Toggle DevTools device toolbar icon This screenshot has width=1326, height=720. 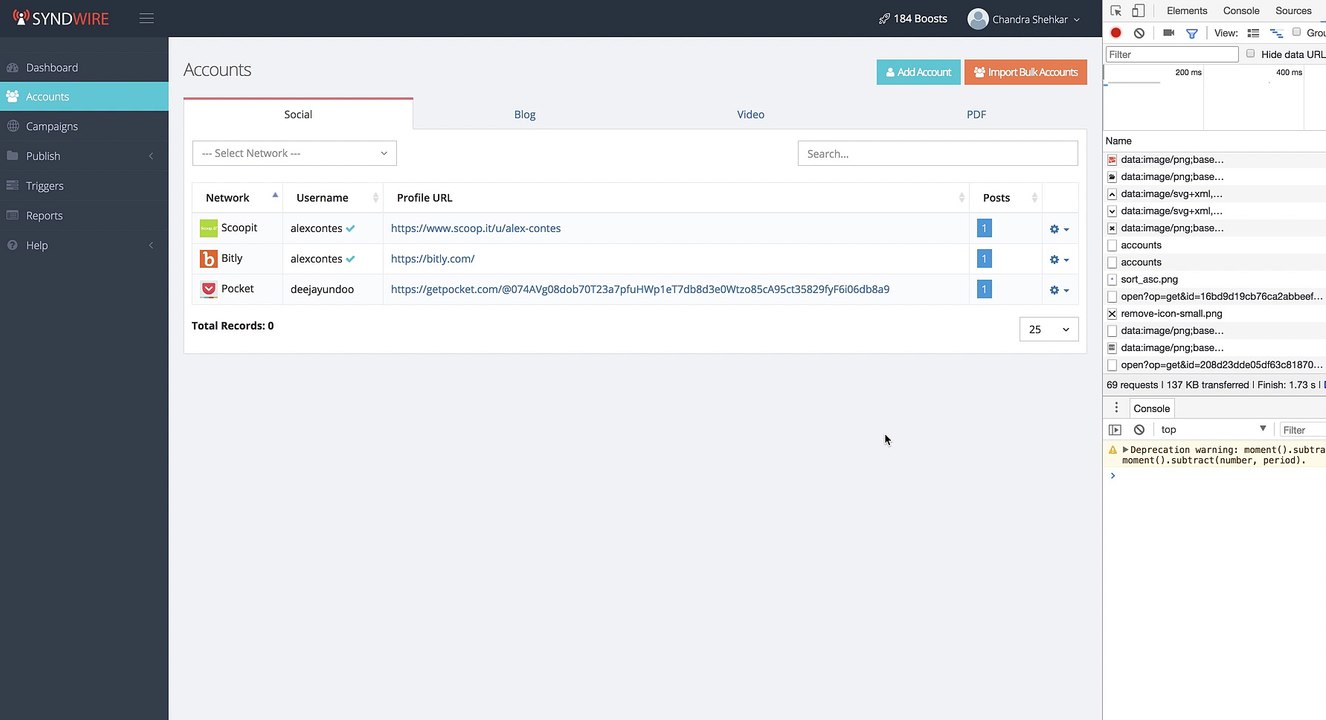pyautogui.click(x=1138, y=11)
